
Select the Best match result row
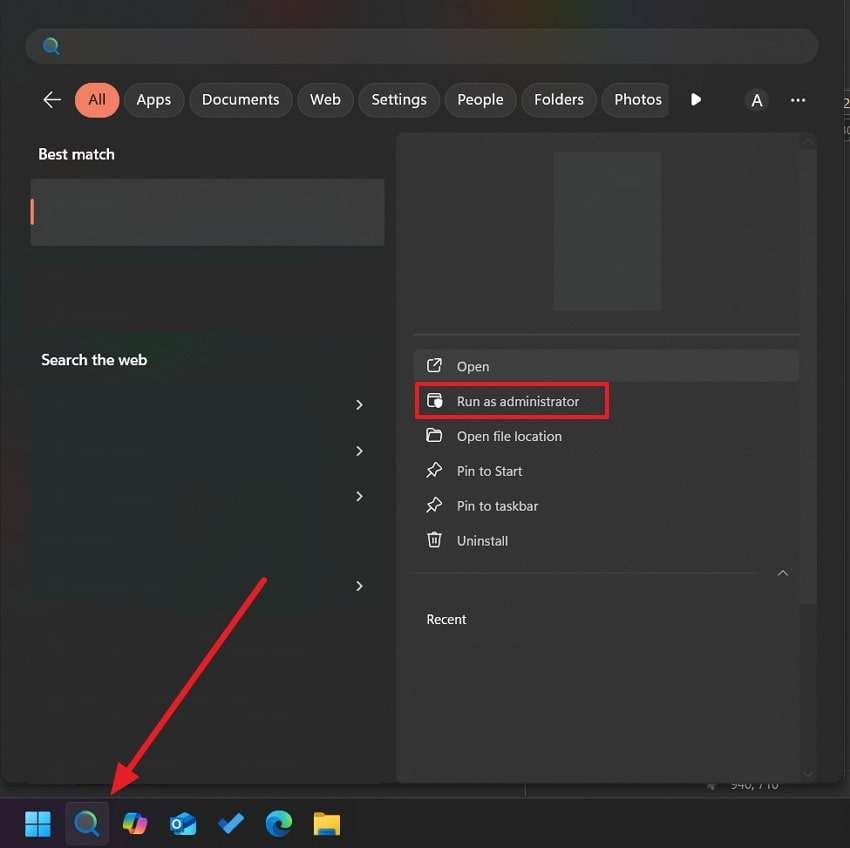point(208,212)
